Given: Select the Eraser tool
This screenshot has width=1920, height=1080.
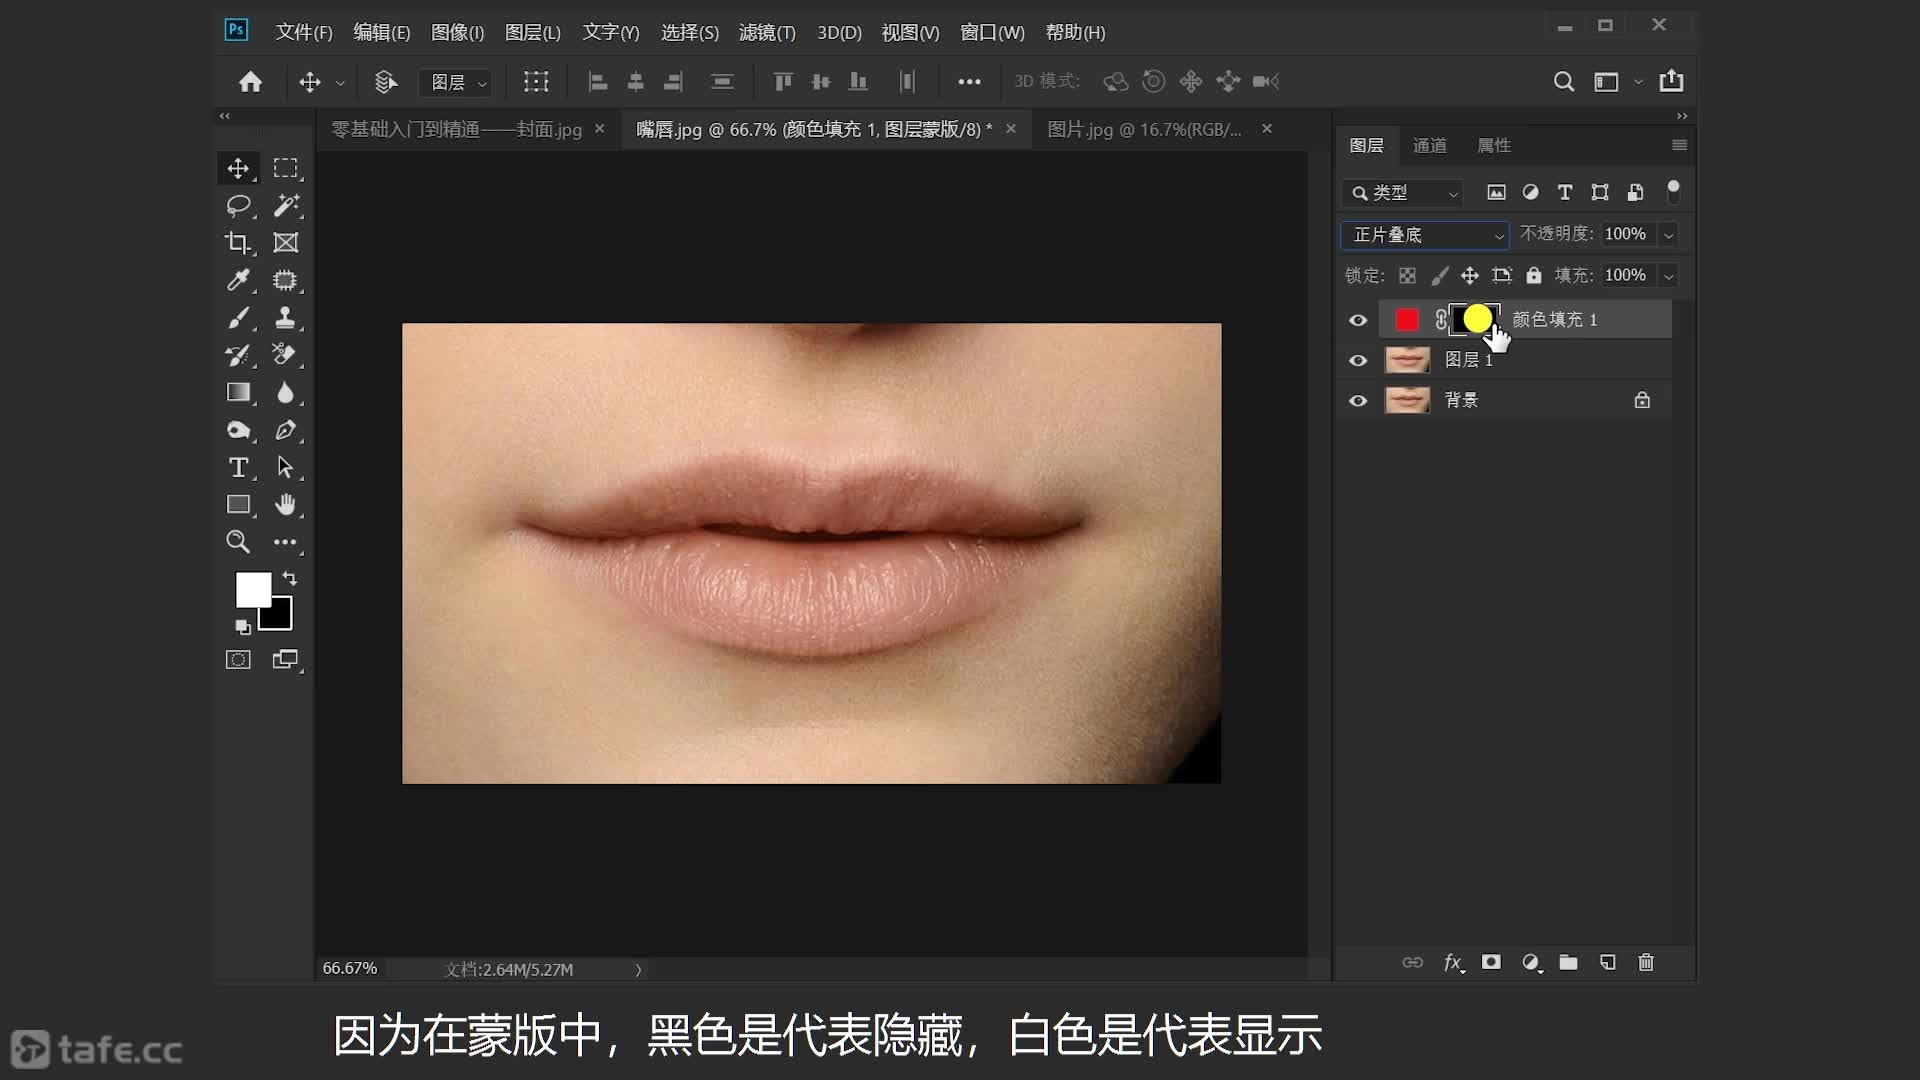Looking at the screenshot, I should pyautogui.click(x=286, y=355).
